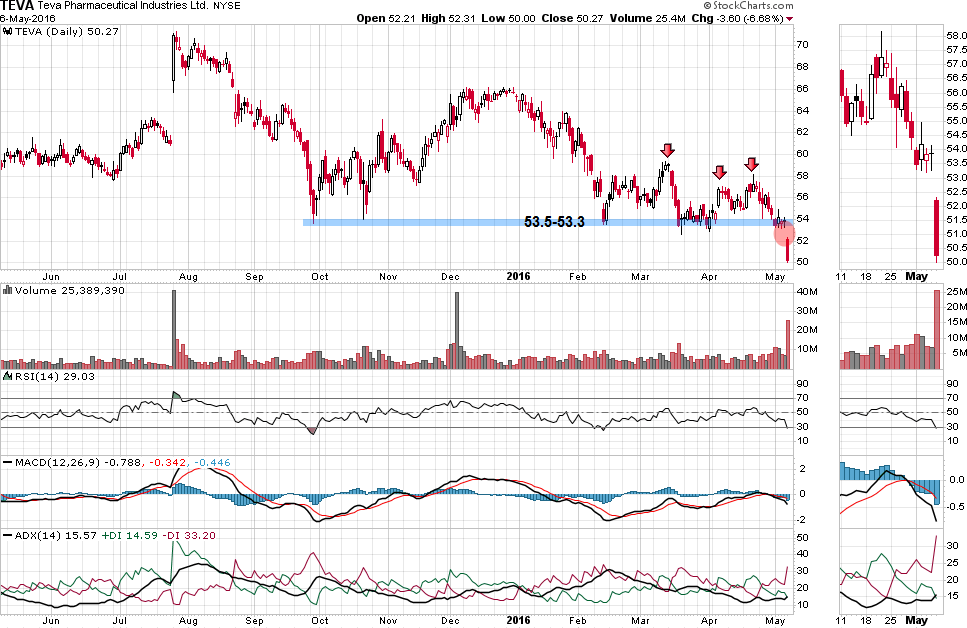The image size is (967, 628).
Task: Click the red -DI 33.20 value
Action: [x=189, y=535]
